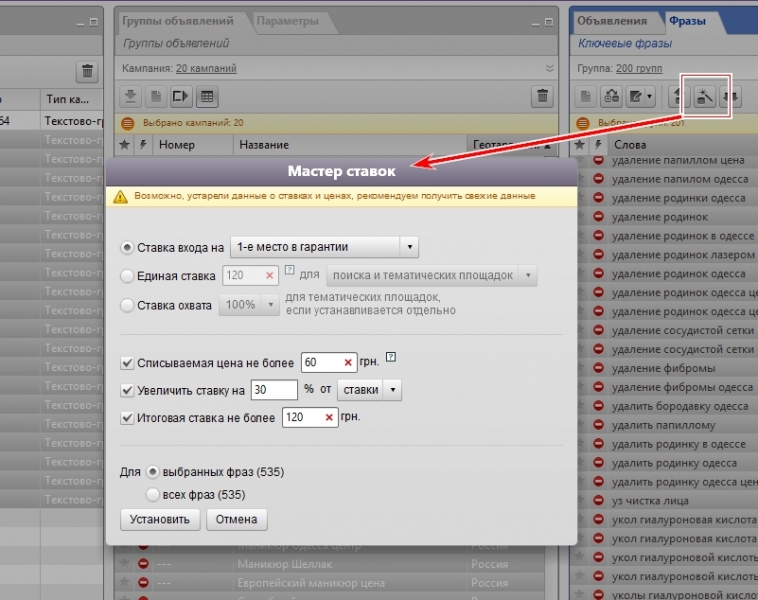Switch to 'Фразы' tab

(x=687, y=21)
